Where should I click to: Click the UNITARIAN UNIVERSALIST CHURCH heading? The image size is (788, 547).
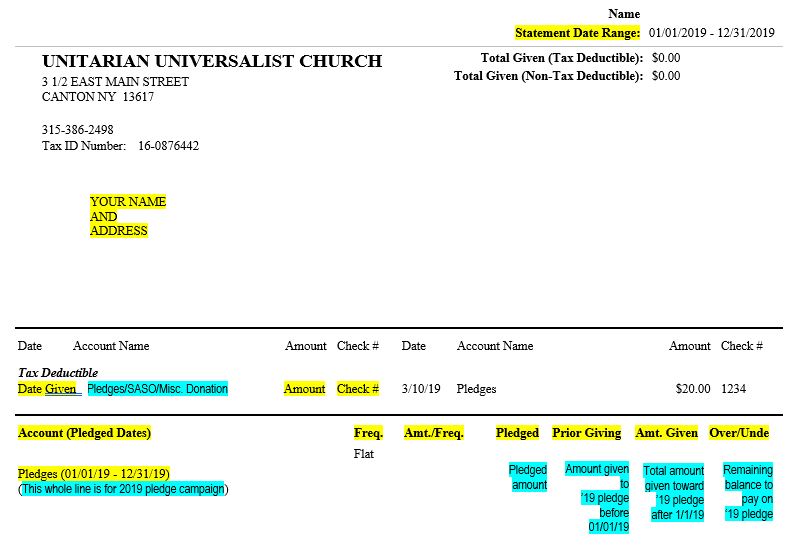pos(212,61)
